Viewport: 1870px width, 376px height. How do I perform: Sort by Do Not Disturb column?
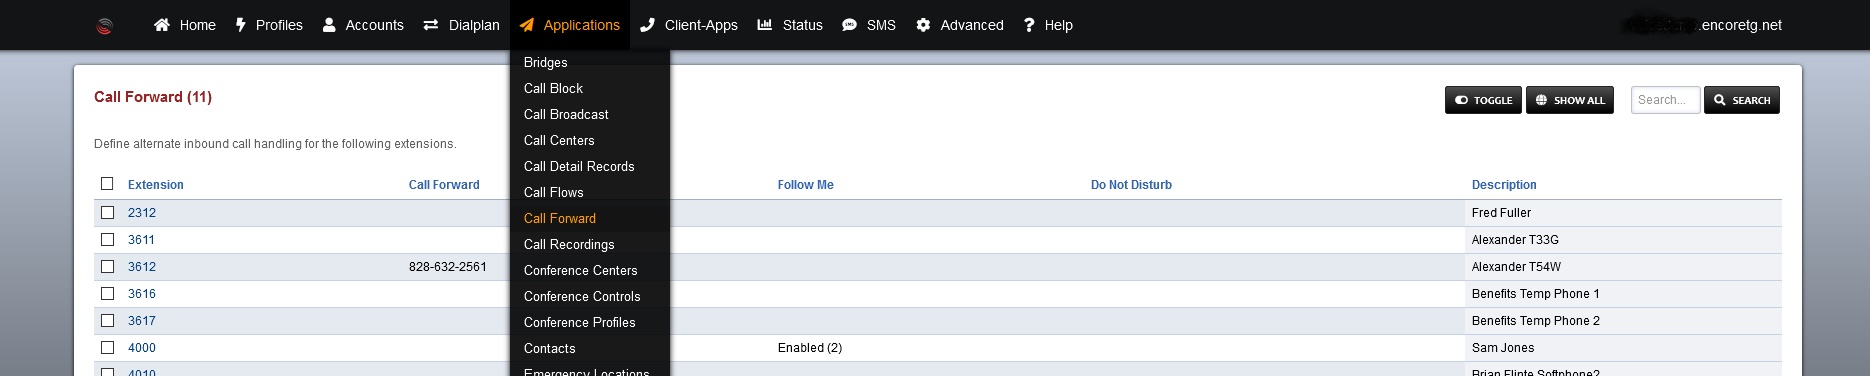coord(1131,185)
